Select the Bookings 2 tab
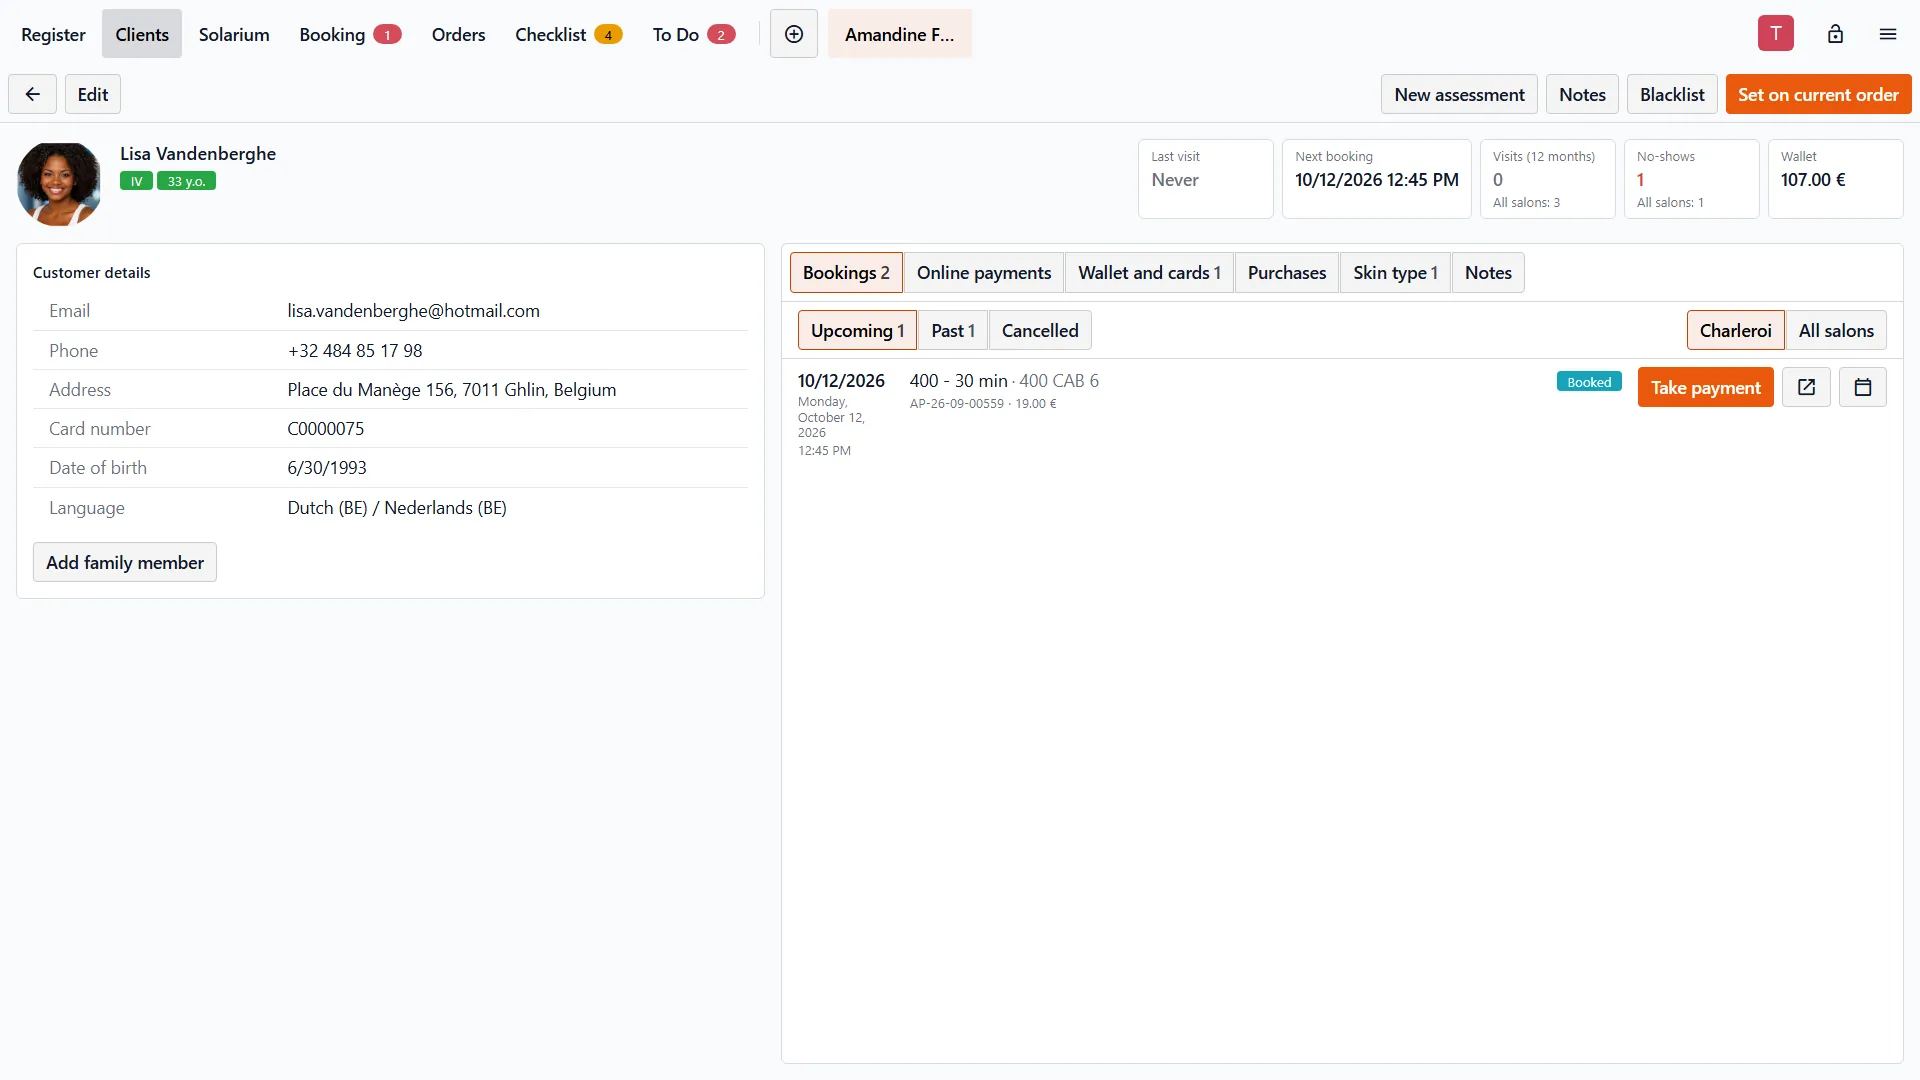Viewport: 1920px width, 1080px height. pos(846,273)
